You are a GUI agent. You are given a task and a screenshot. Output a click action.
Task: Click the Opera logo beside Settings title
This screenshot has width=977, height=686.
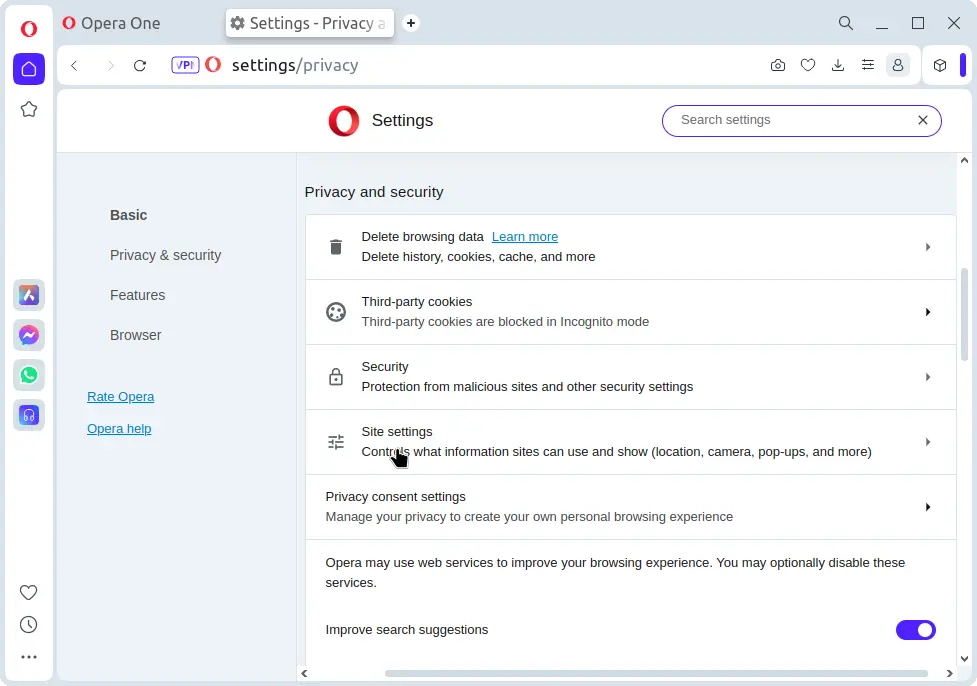[343, 121]
